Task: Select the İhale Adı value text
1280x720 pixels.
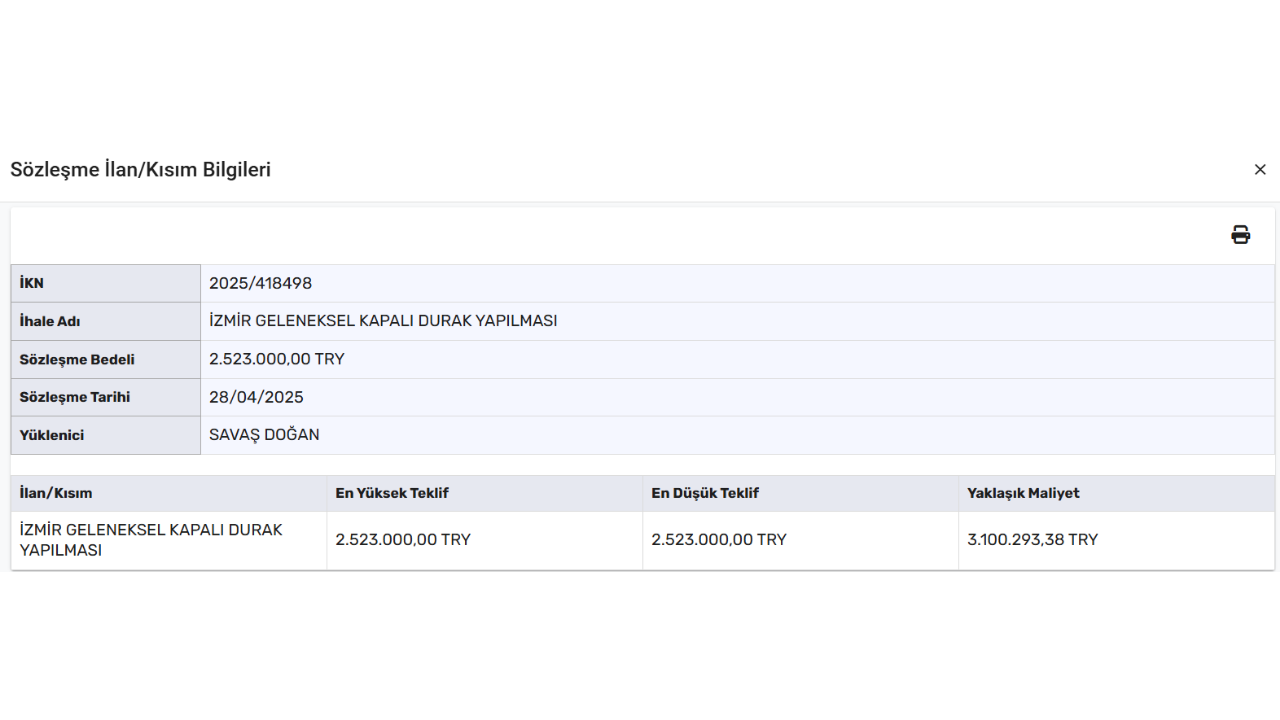Action: [x=383, y=321]
